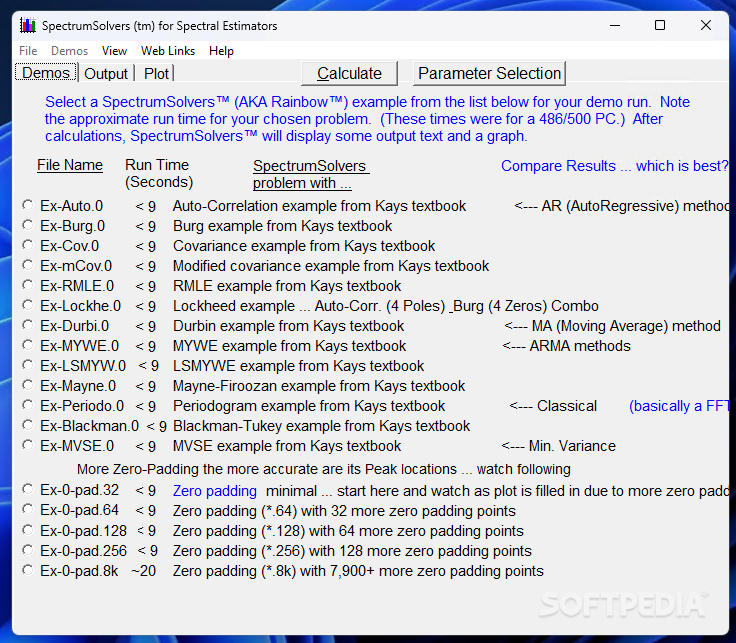Click the 'Run Time (Seconds)' column heading
This screenshot has width=736, height=643.
[x=159, y=173]
